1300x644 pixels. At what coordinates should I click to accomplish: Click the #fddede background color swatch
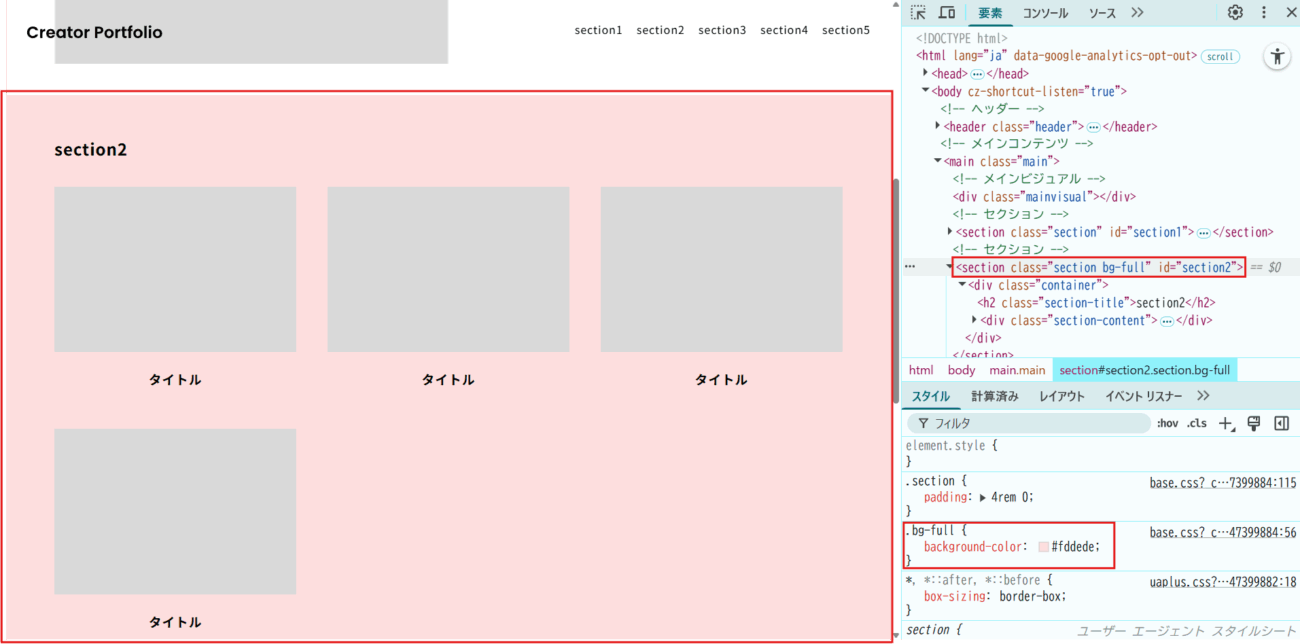click(x=1043, y=547)
